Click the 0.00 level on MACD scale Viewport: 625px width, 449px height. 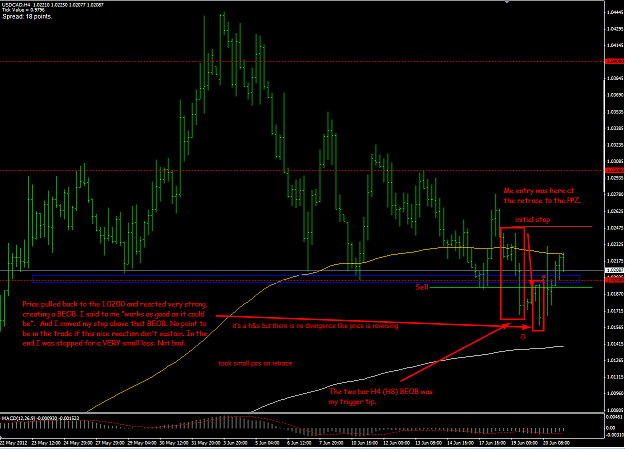click(x=611, y=427)
